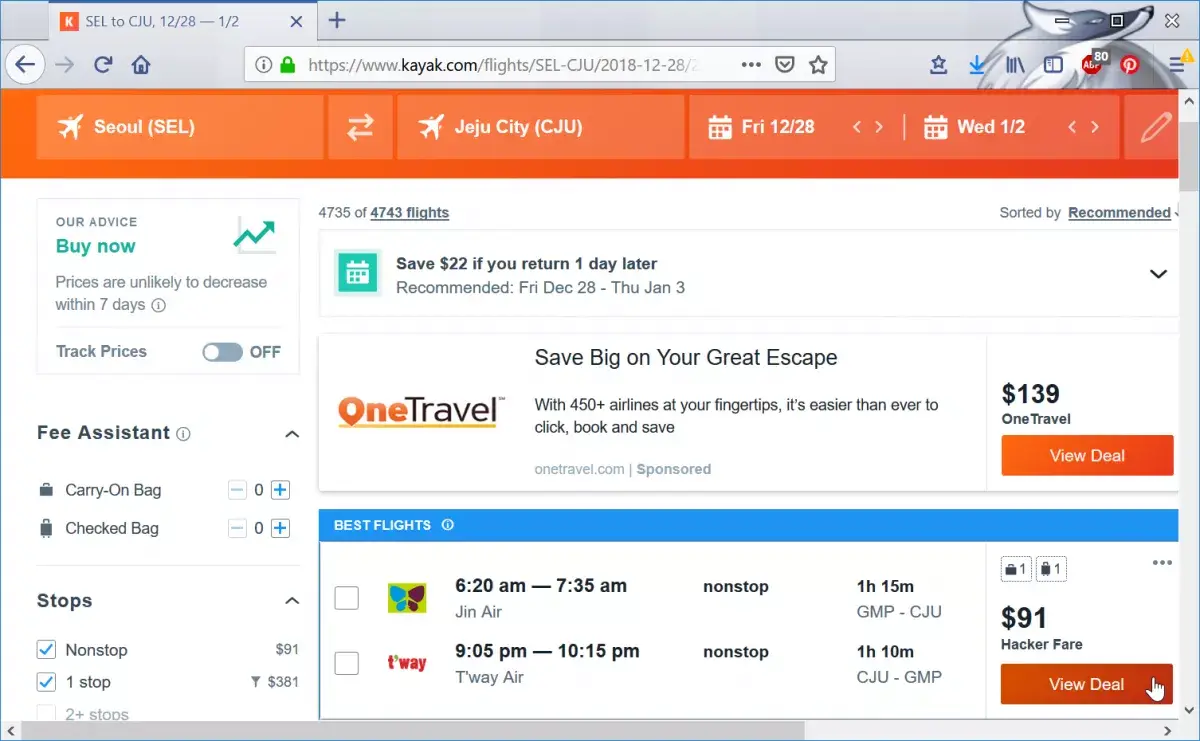
Task: Click the Buy now advice text
Action: (95, 246)
